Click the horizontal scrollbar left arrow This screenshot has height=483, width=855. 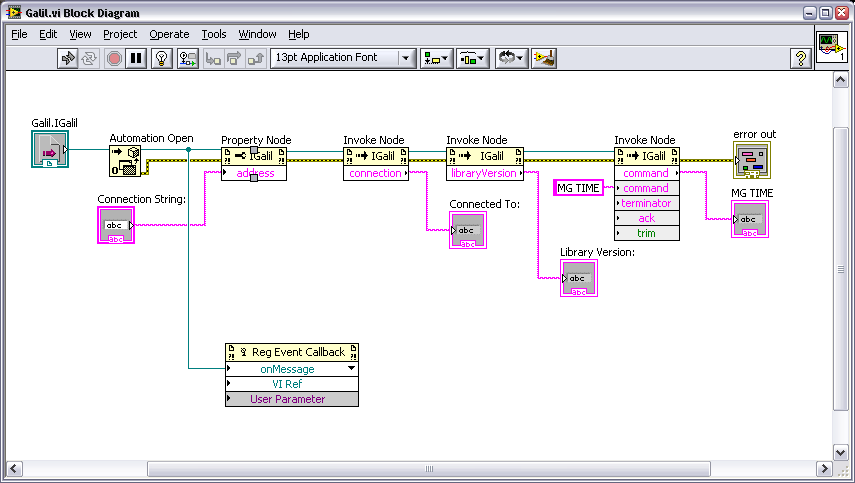(15, 469)
